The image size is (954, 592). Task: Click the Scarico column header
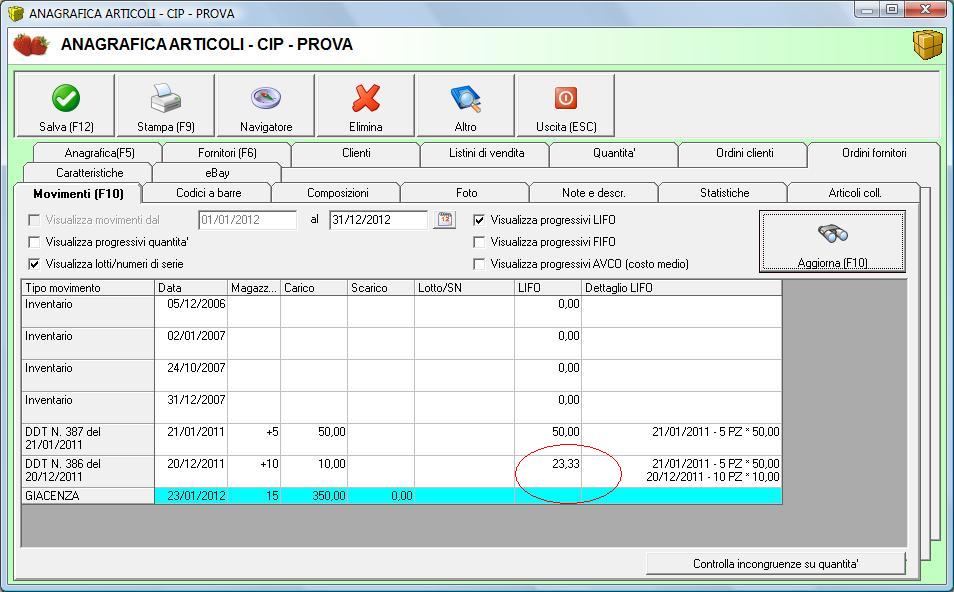point(381,288)
